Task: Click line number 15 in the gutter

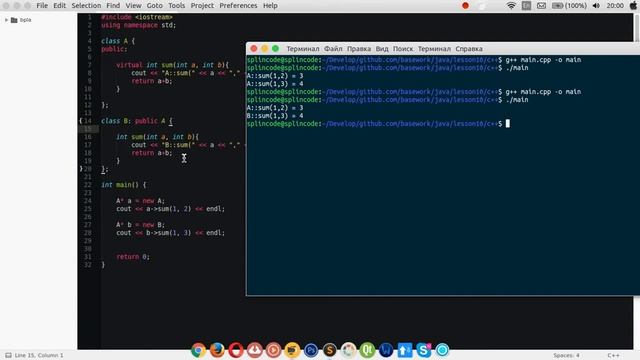Action: coord(88,129)
